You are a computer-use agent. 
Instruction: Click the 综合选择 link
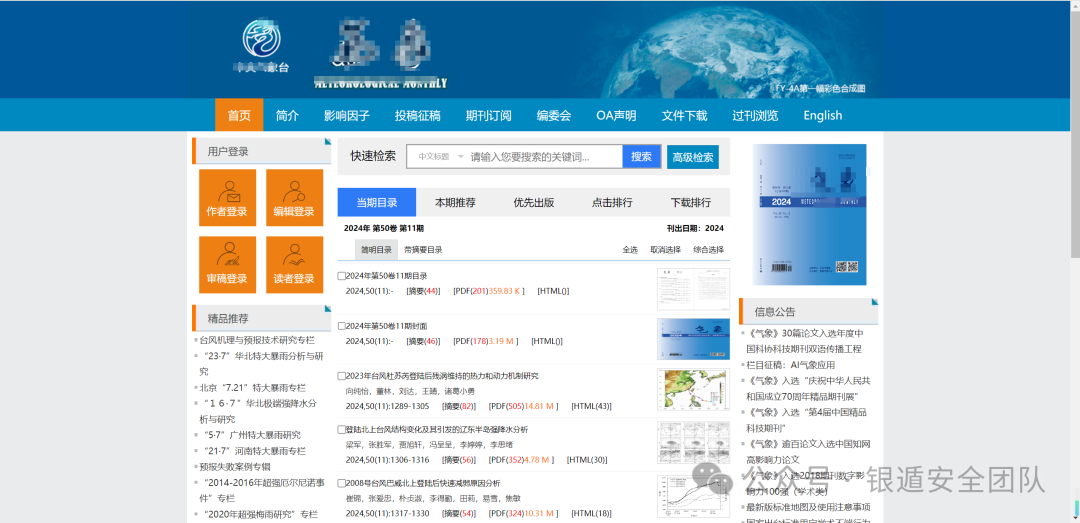(x=708, y=249)
